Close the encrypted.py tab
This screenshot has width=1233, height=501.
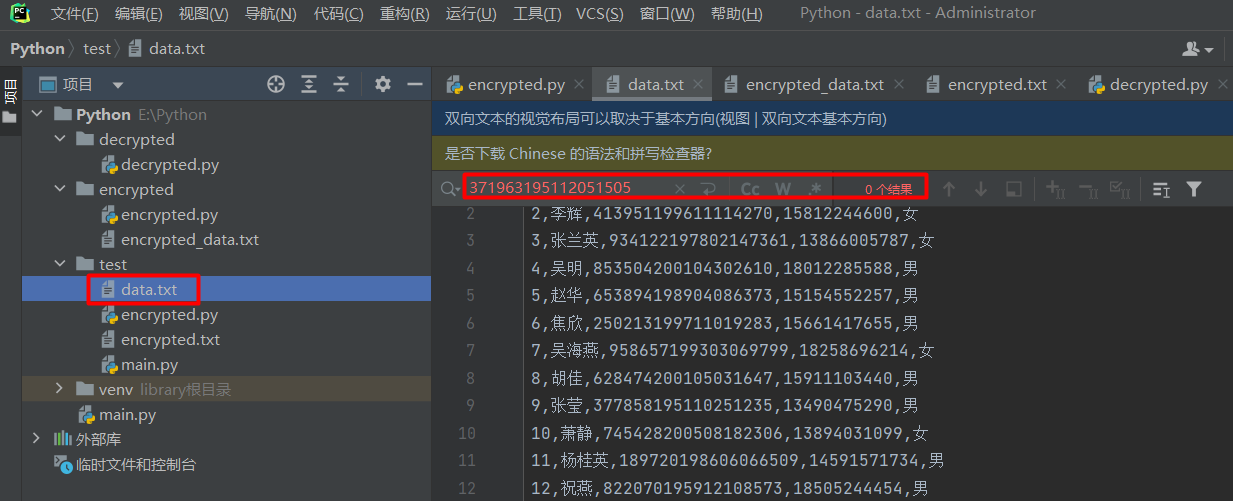[x=581, y=85]
